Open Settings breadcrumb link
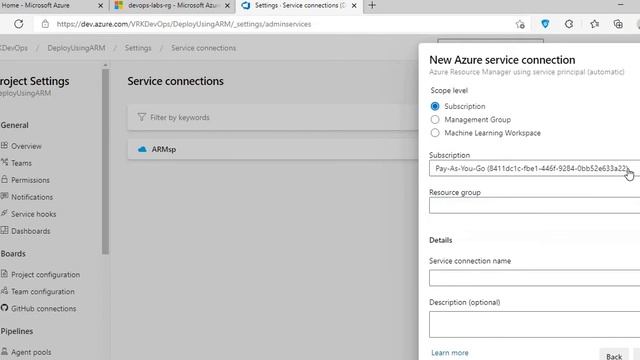The height and width of the screenshot is (360, 640). [x=138, y=48]
